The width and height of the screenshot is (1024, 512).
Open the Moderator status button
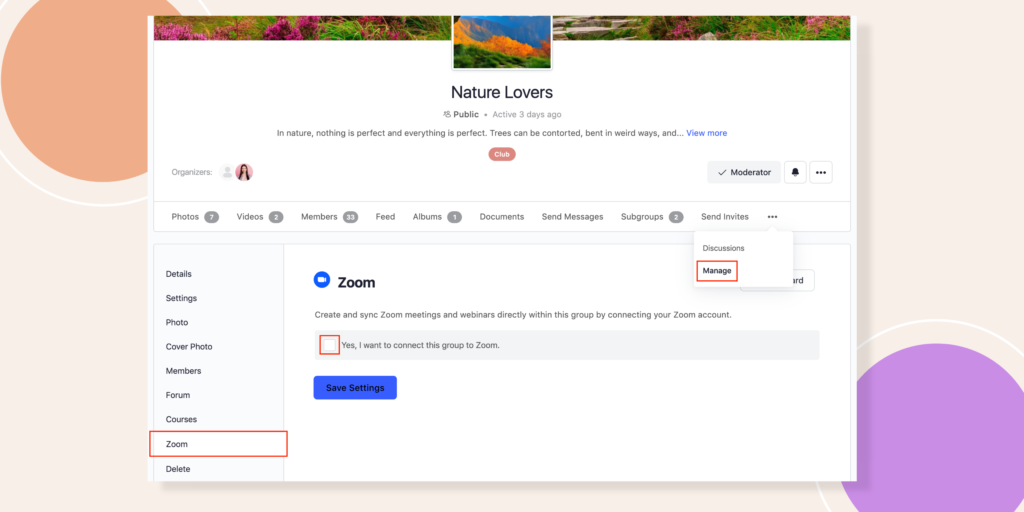[744, 172]
